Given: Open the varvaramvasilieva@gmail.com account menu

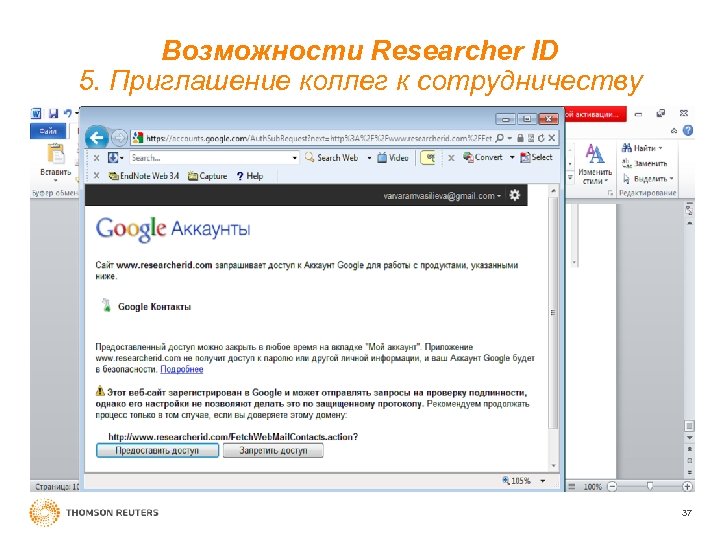Looking at the screenshot, I should pos(442,196).
